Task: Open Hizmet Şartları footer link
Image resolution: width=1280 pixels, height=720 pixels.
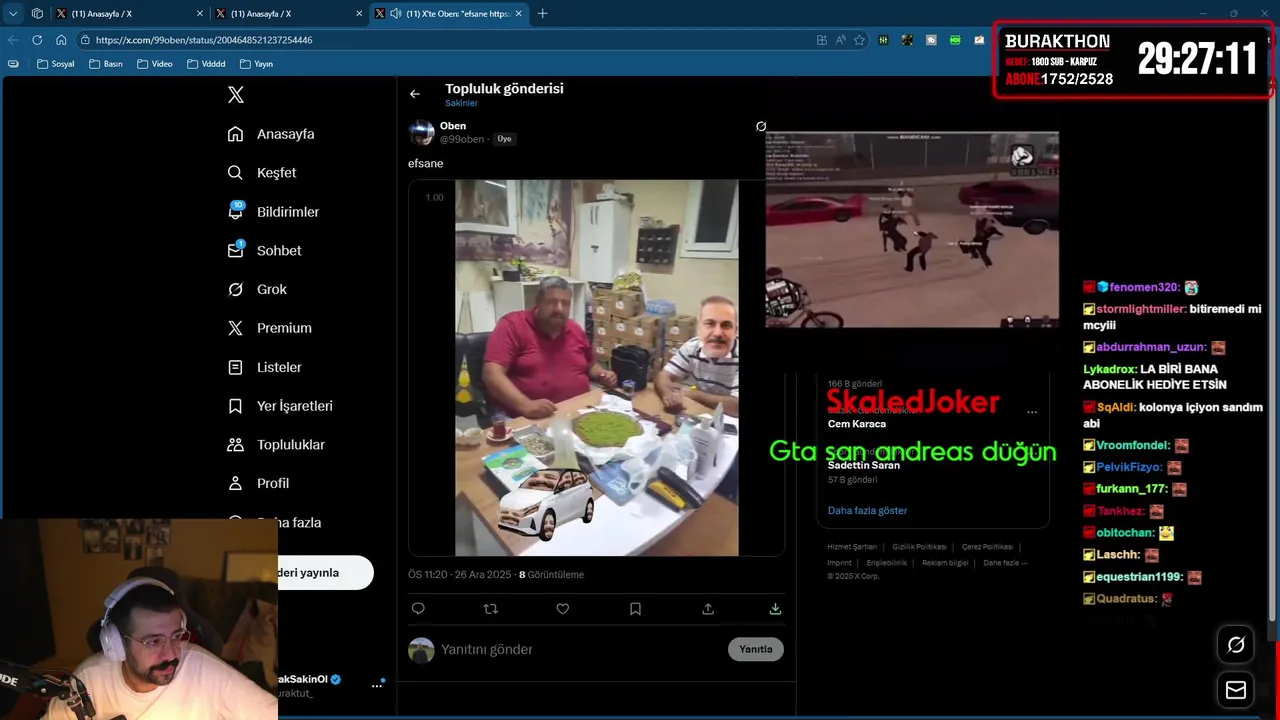Action: pos(852,547)
